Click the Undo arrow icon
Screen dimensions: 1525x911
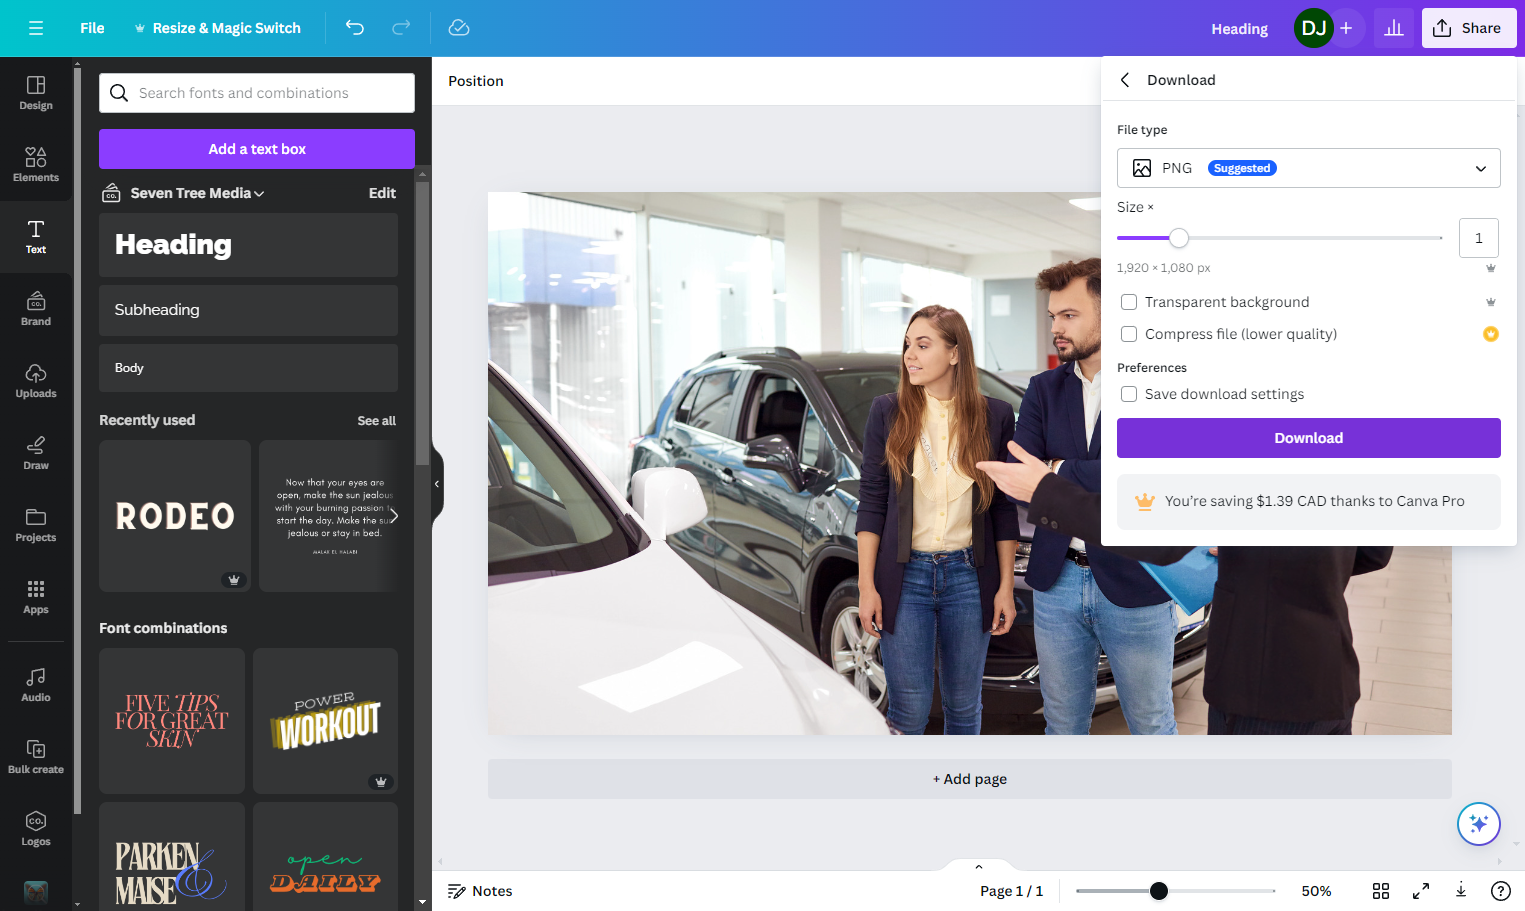coord(355,28)
